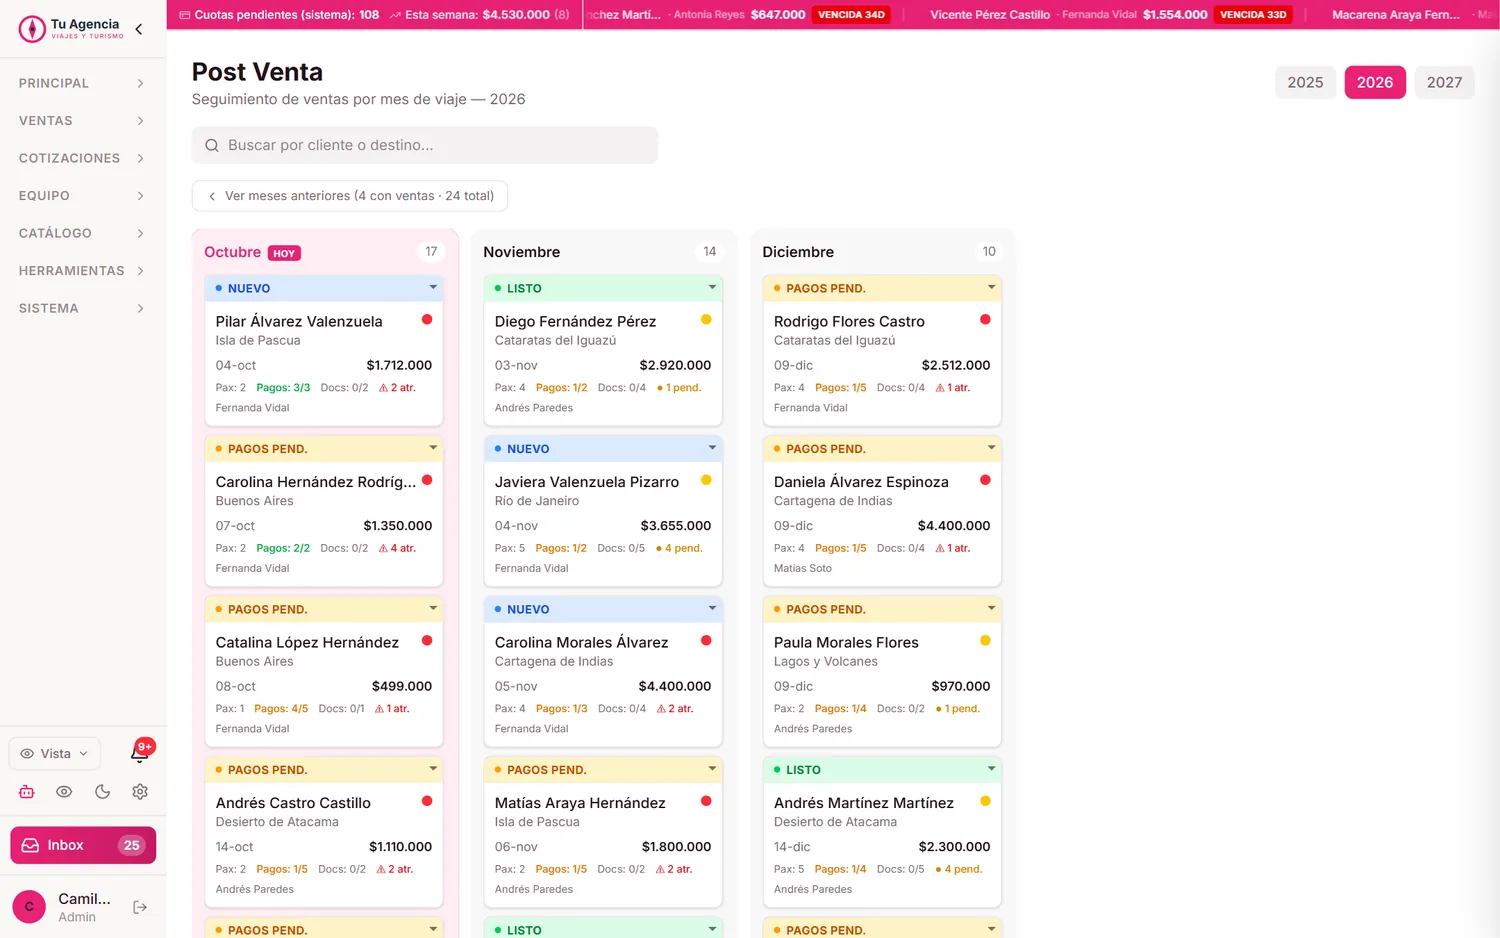This screenshot has height=938, width=1500.
Task: Click the Tu Agencia logo
Action: click(x=72, y=28)
